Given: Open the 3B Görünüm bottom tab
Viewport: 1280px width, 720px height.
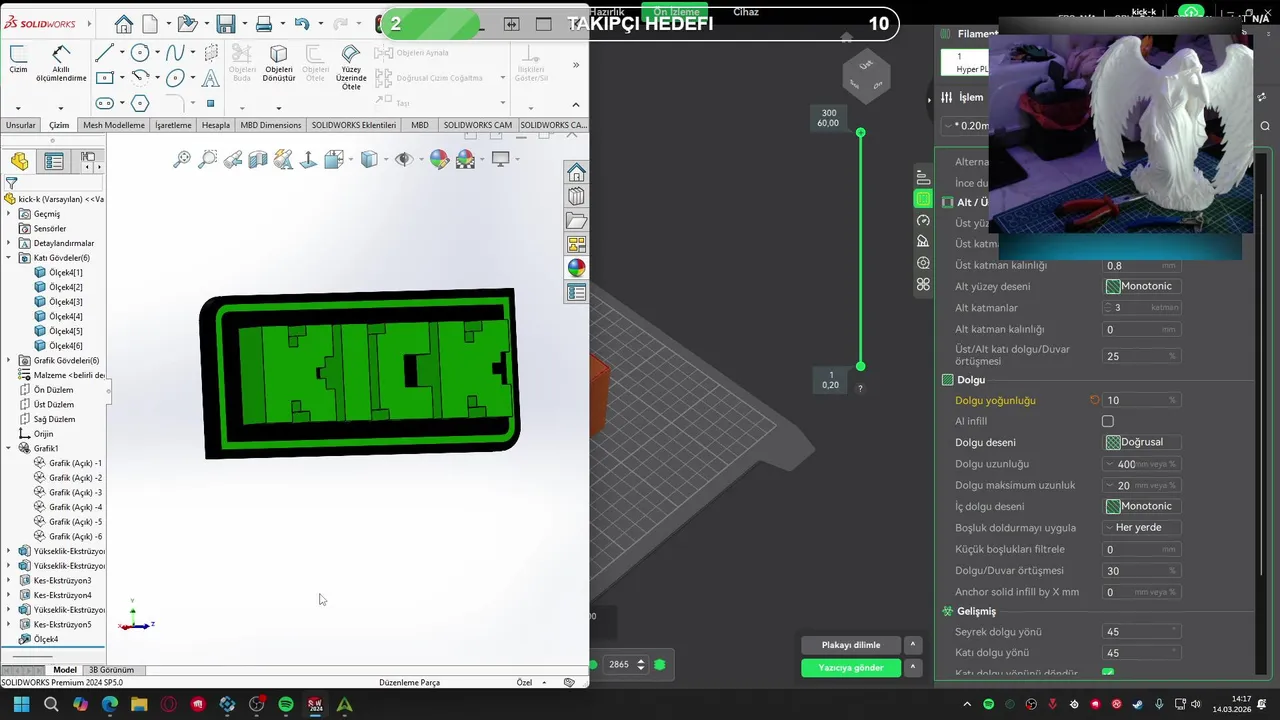Looking at the screenshot, I should point(111,670).
